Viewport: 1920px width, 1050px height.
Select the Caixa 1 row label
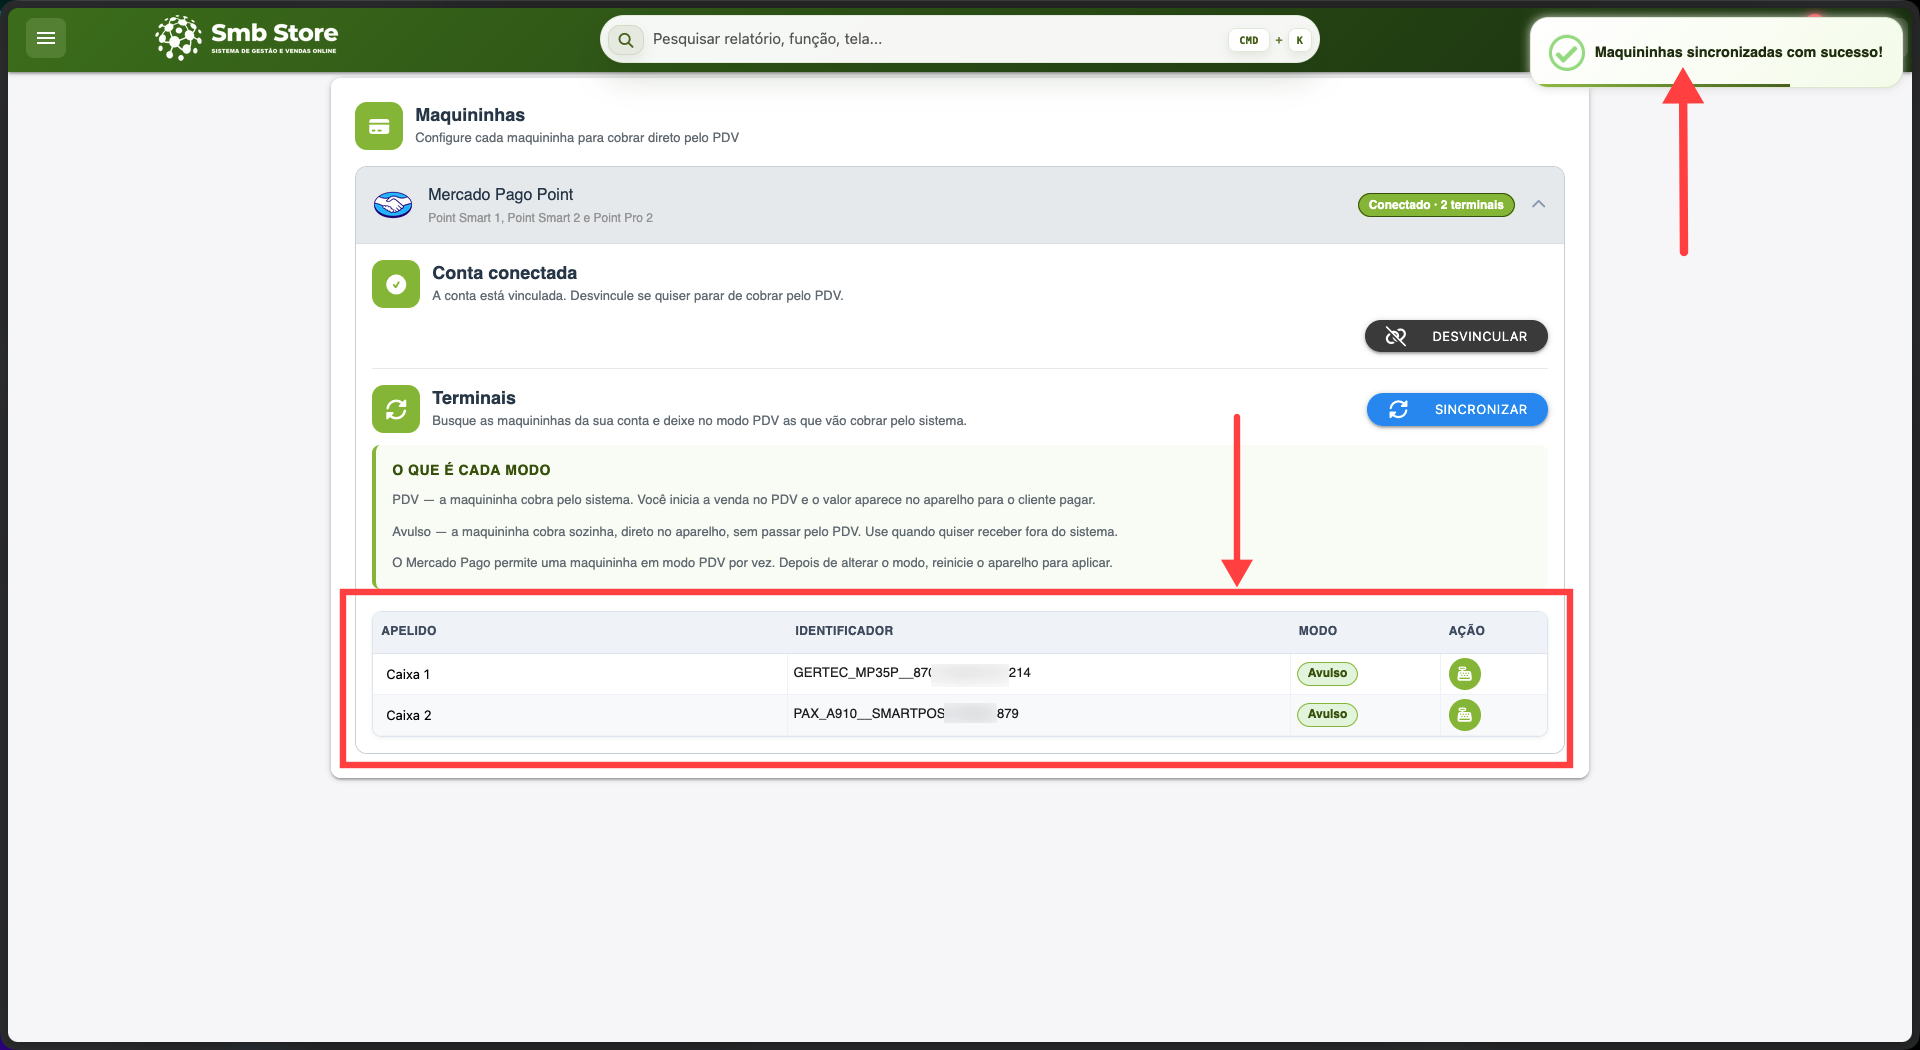tap(408, 674)
